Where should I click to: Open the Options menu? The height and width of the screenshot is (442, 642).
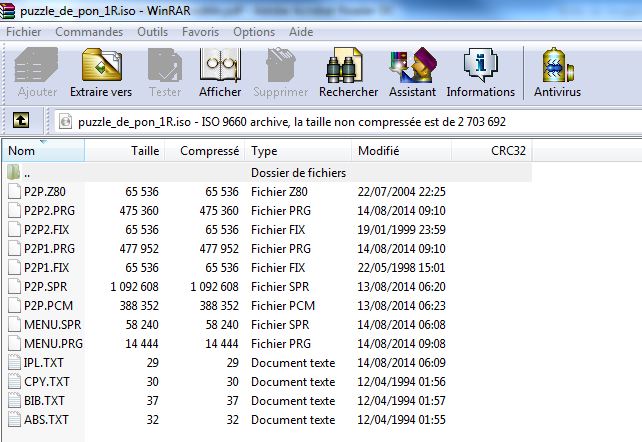pos(254,32)
